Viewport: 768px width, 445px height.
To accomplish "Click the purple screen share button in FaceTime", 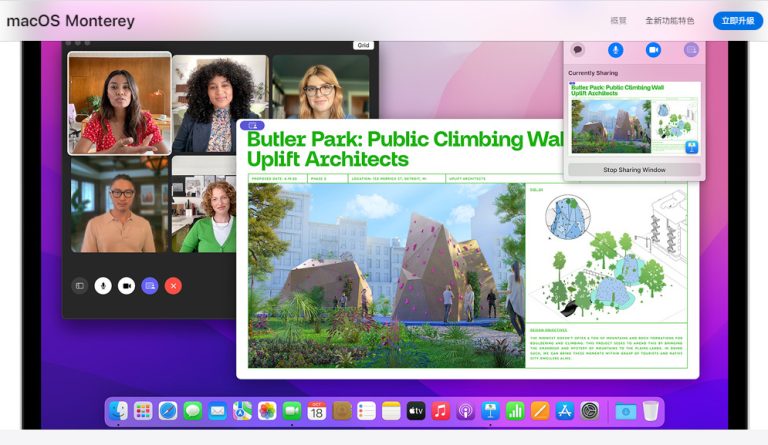I will coord(150,286).
